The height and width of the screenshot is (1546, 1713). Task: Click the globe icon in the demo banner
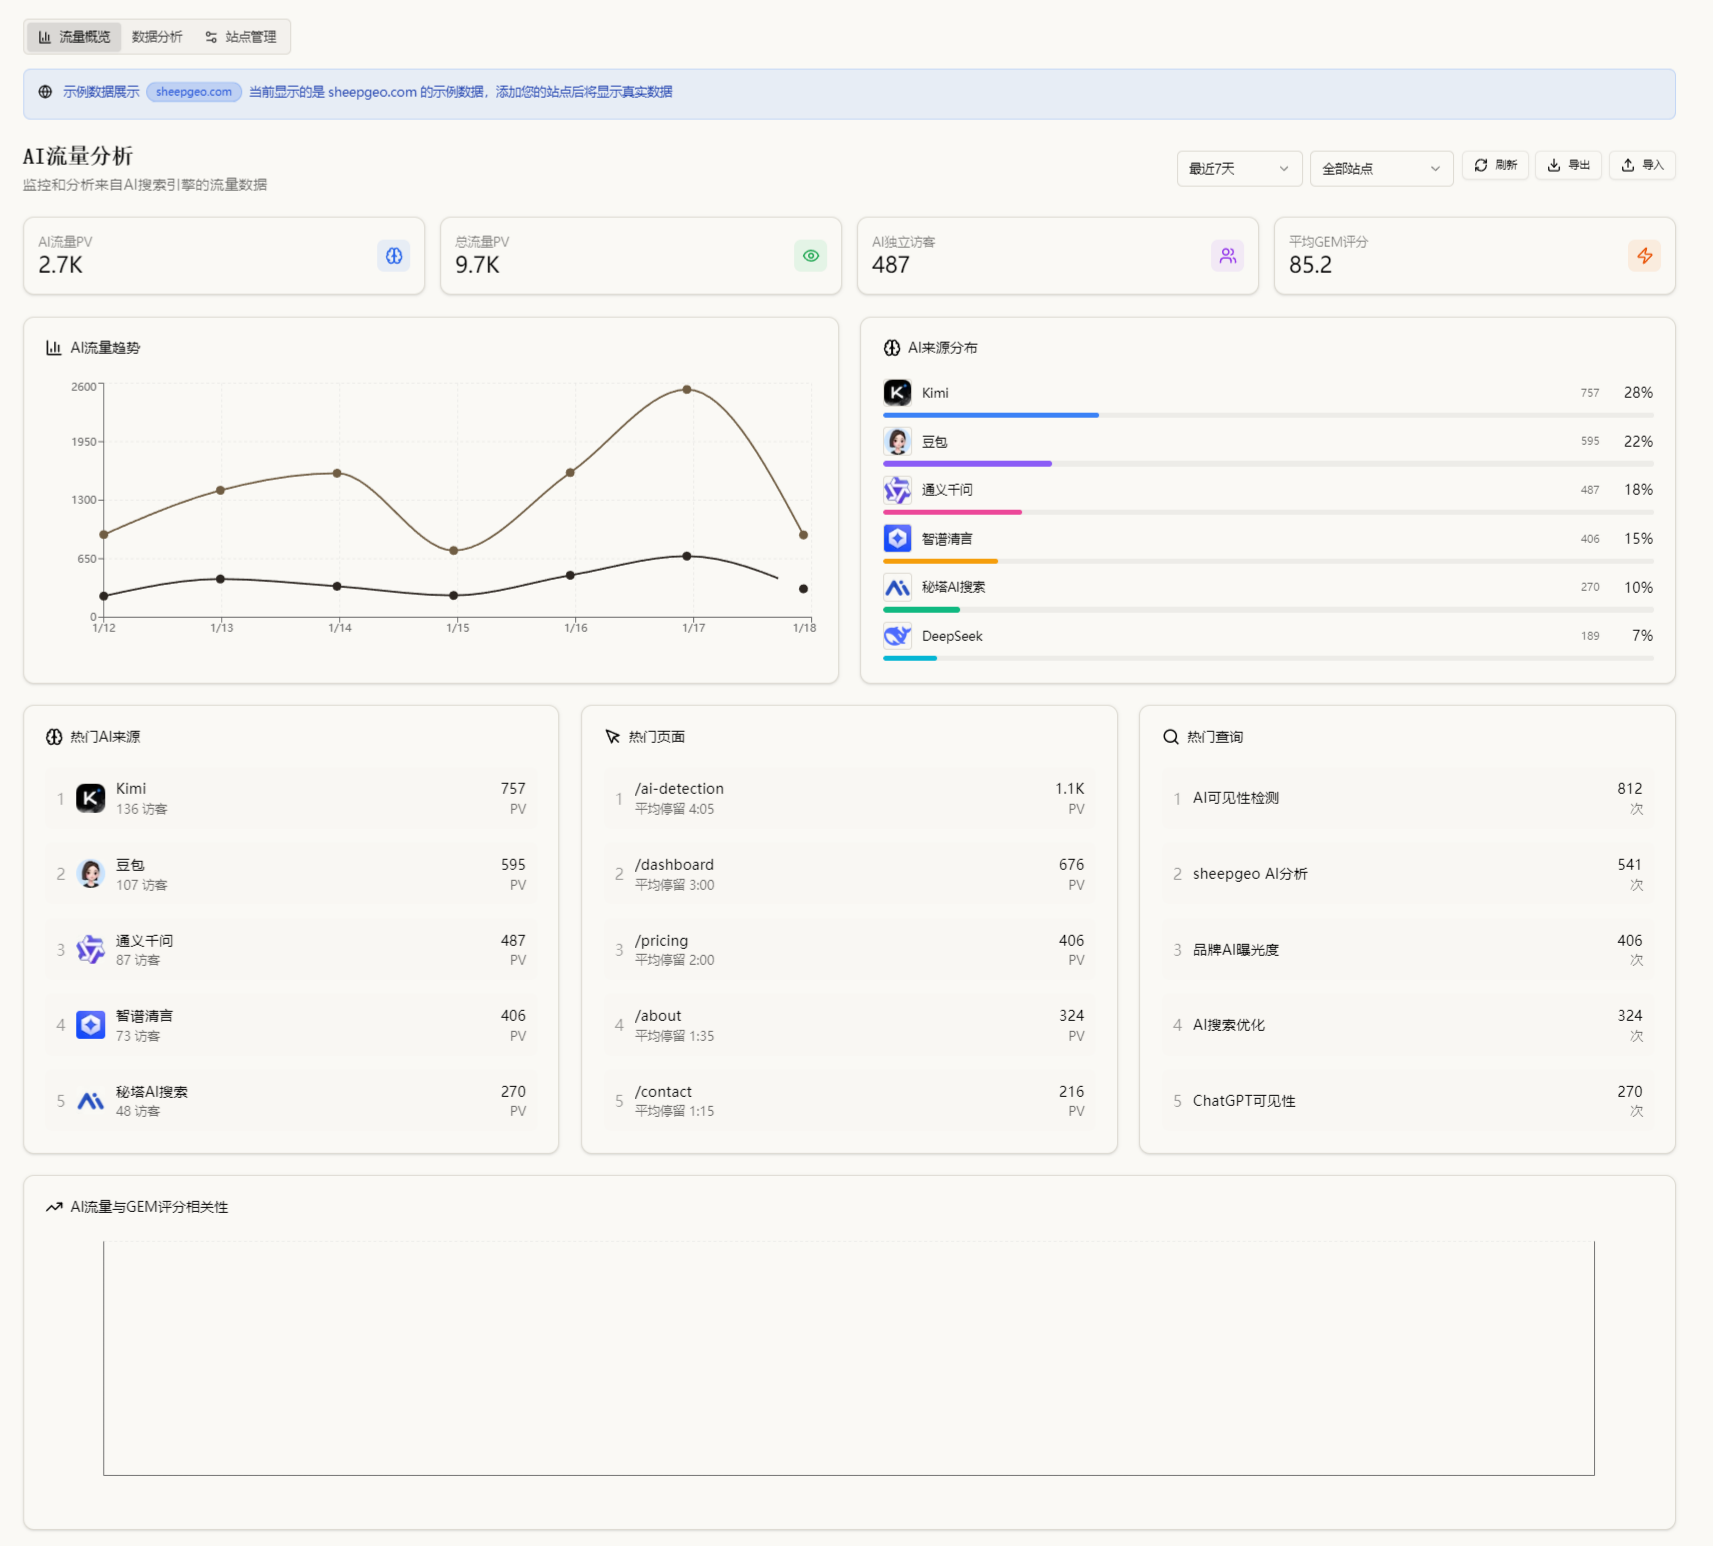click(x=45, y=92)
